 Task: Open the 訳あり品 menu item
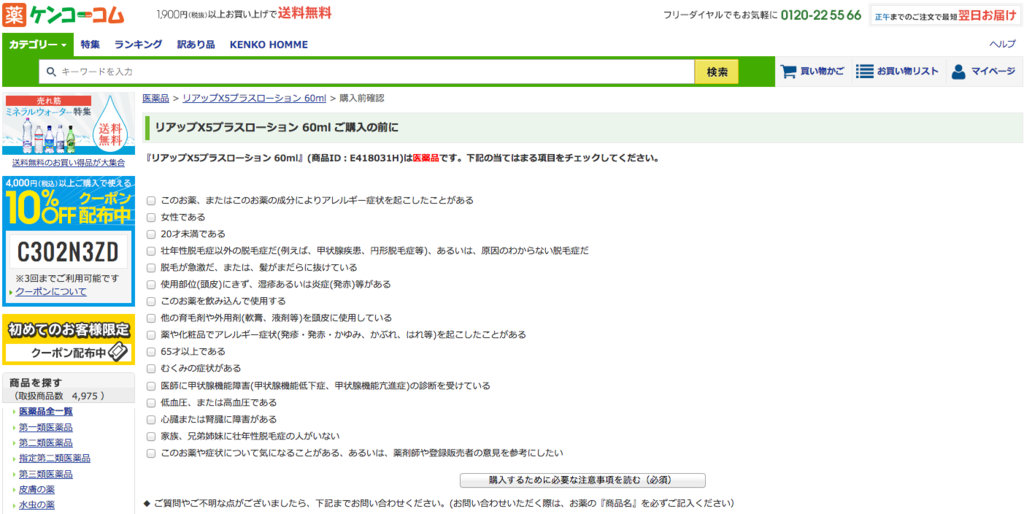(196, 44)
